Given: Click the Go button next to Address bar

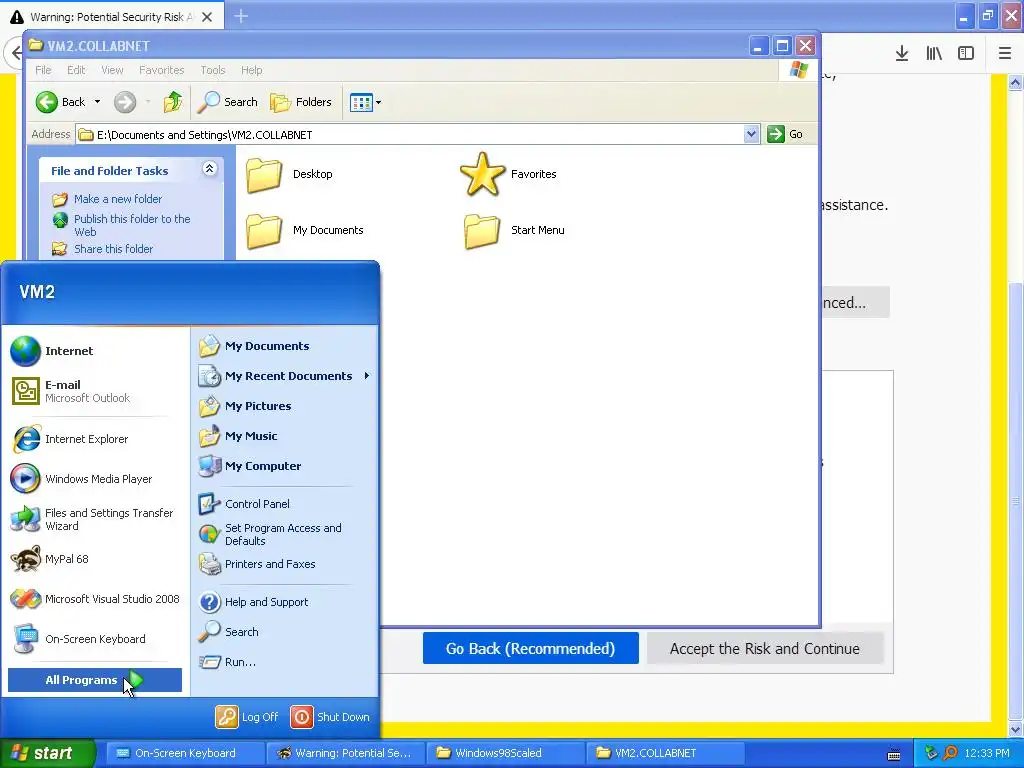Looking at the screenshot, I should (x=785, y=135).
